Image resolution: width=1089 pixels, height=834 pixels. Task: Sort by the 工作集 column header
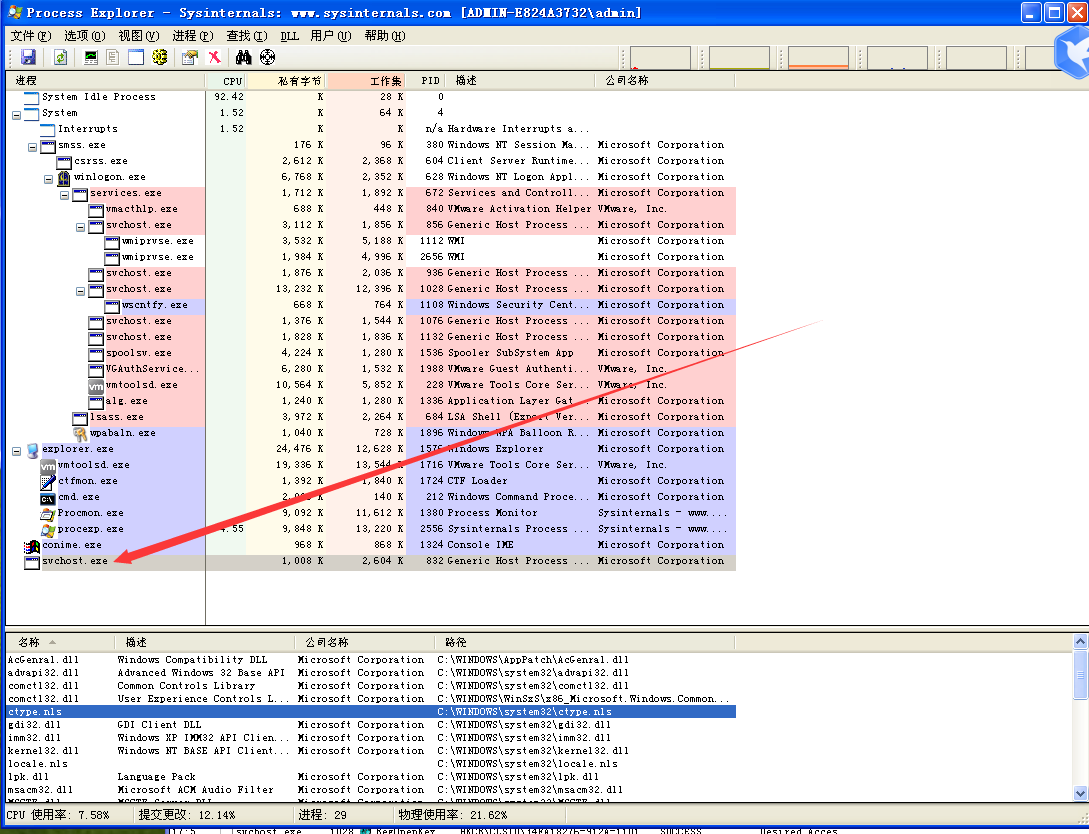[366, 81]
